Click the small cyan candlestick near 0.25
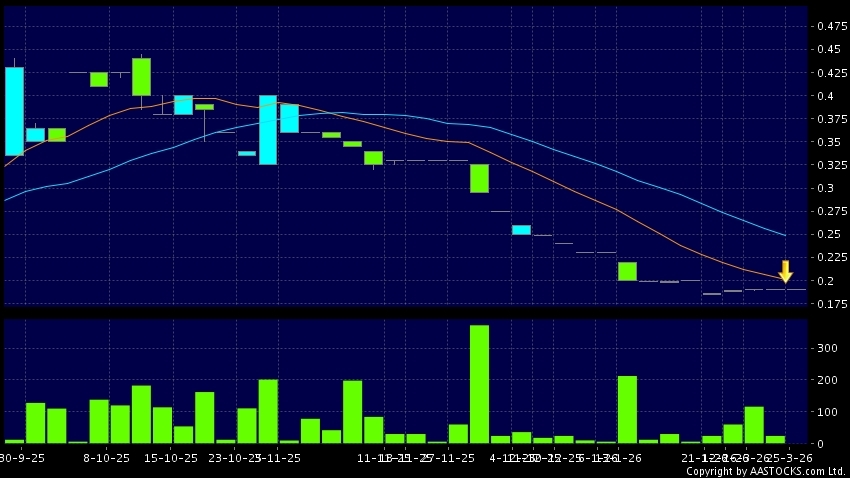Image resolution: width=850 pixels, height=478 pixels. (x=521, y=230)
